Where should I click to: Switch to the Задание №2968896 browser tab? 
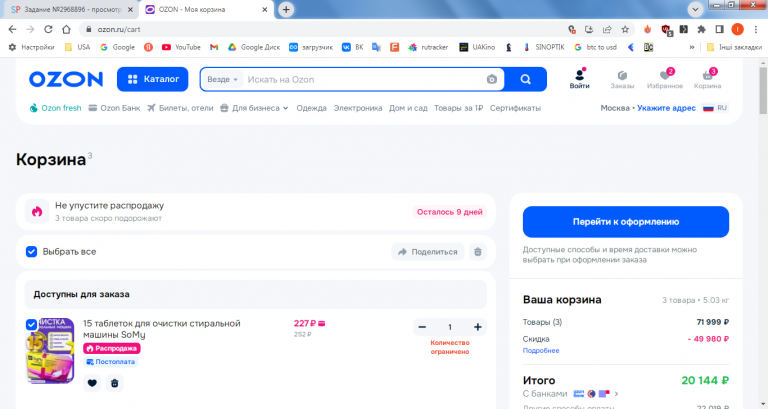(72, 9)
